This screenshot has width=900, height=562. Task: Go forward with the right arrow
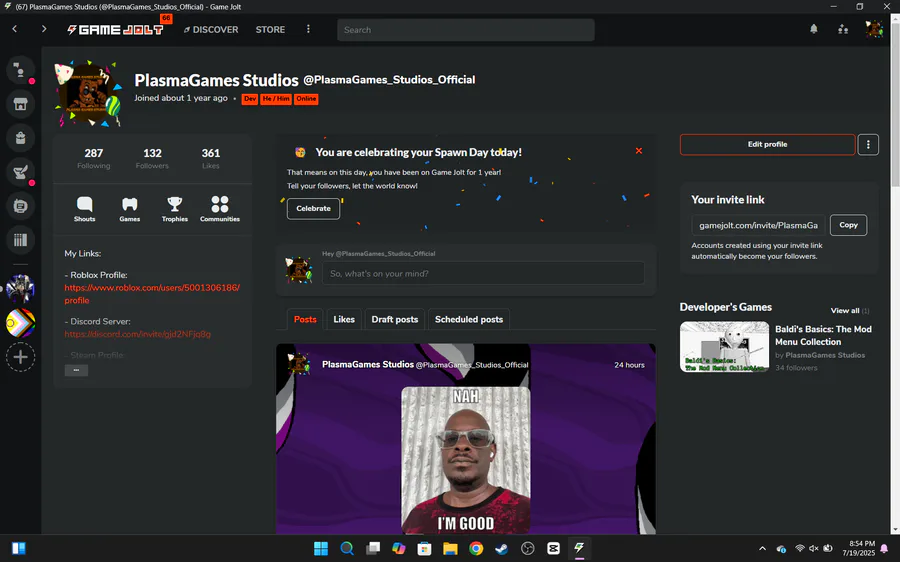[44, 29]
